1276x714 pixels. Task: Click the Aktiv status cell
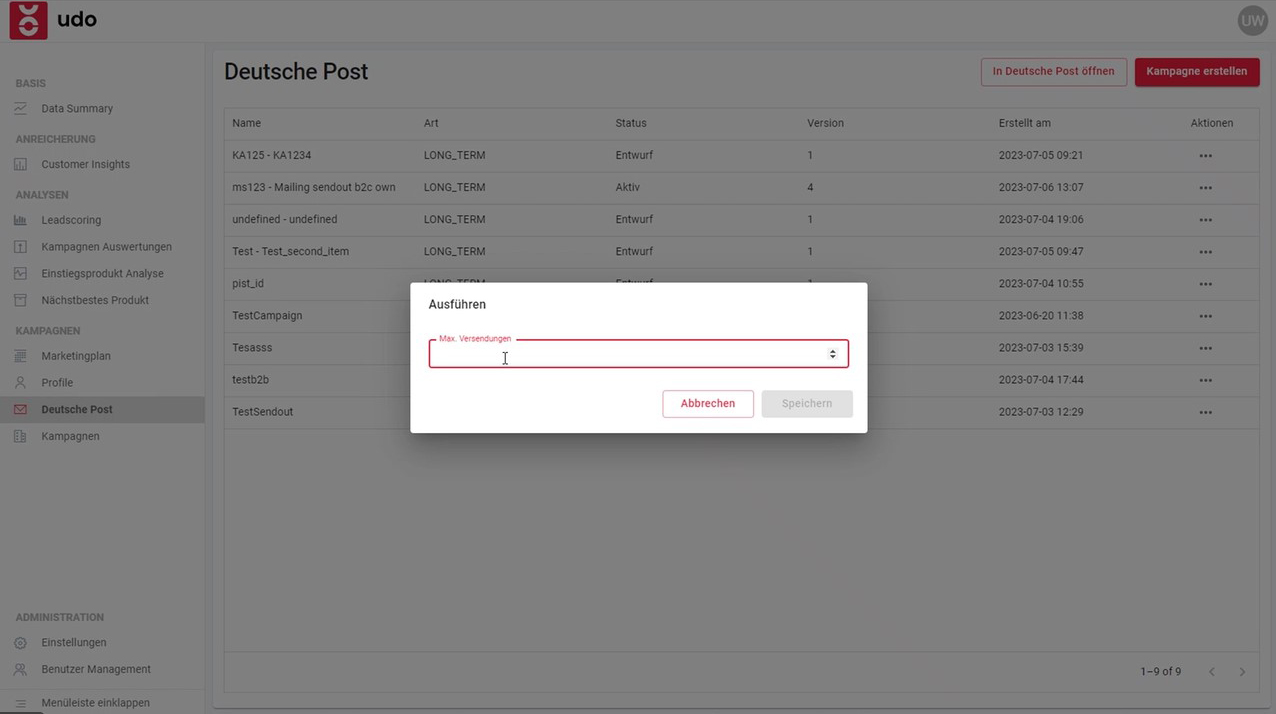(x=628, y=187)
